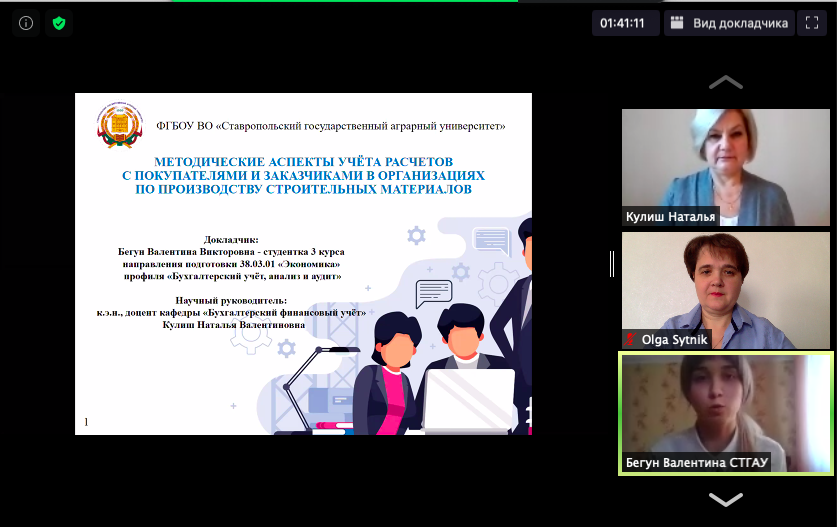
Task: Click the text Научный руководитель: on the slide
Action: coord(231,301)
